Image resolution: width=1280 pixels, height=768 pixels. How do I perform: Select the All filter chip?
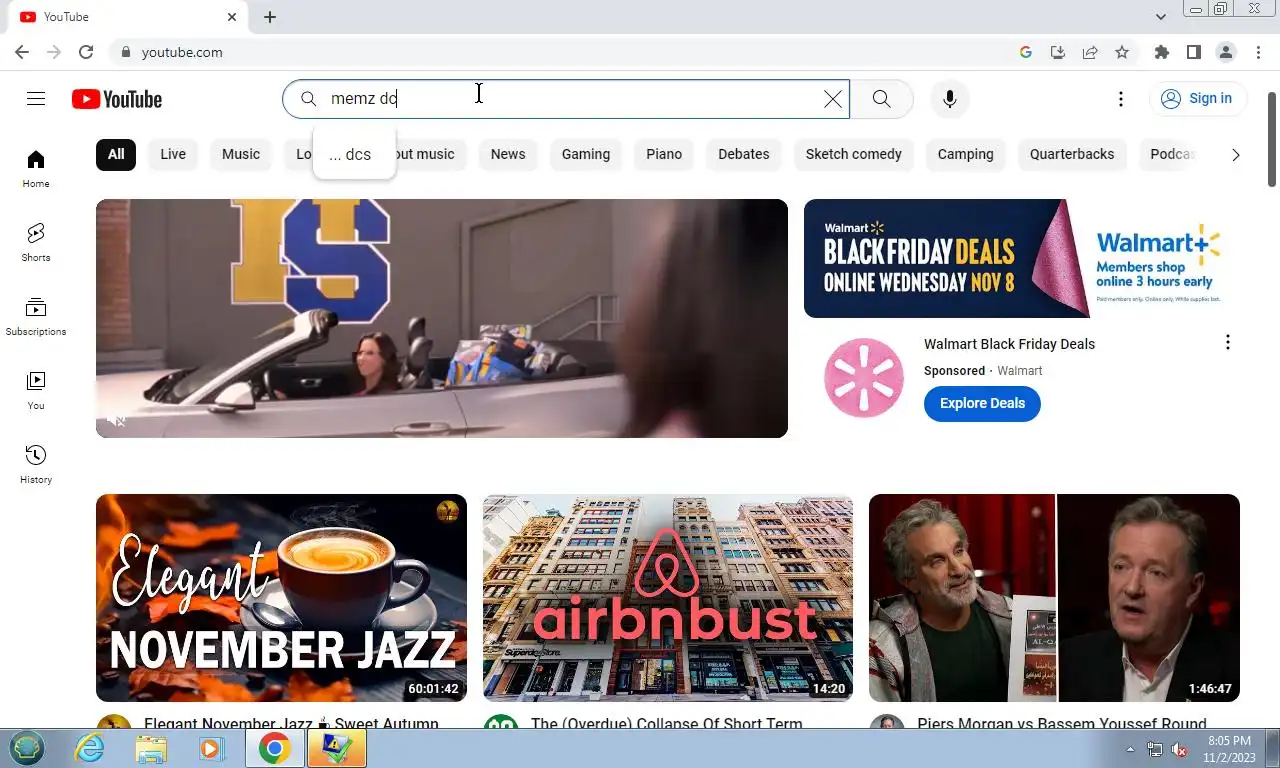(x=116, y=154)
